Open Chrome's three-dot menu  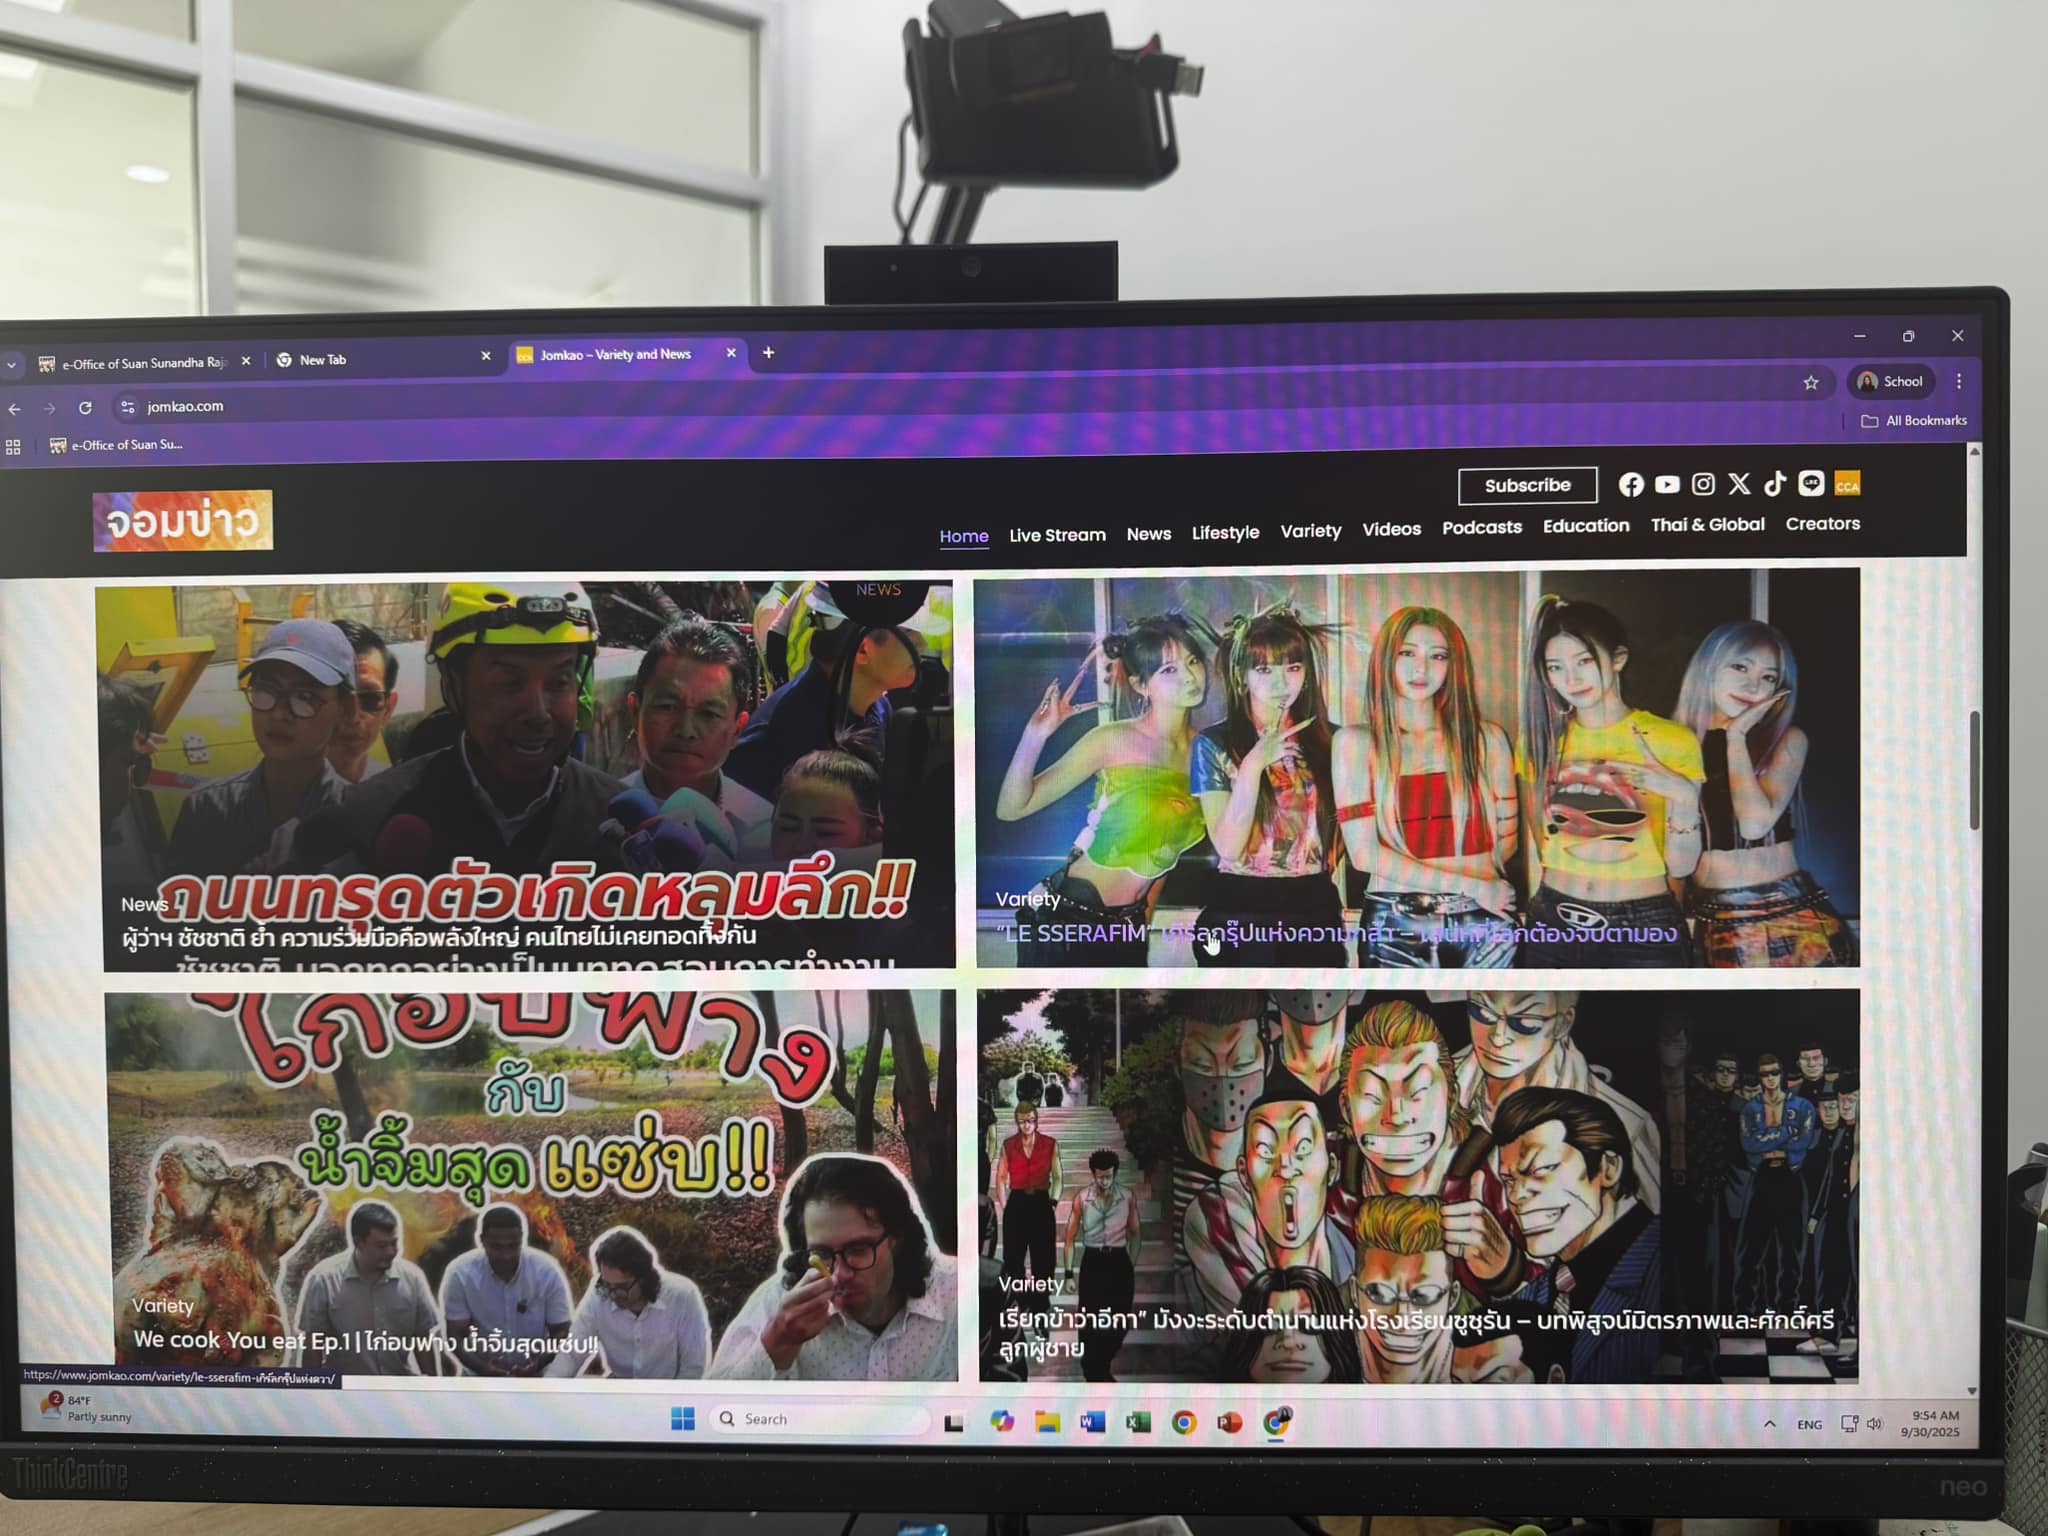click(x=1959, y=381)
